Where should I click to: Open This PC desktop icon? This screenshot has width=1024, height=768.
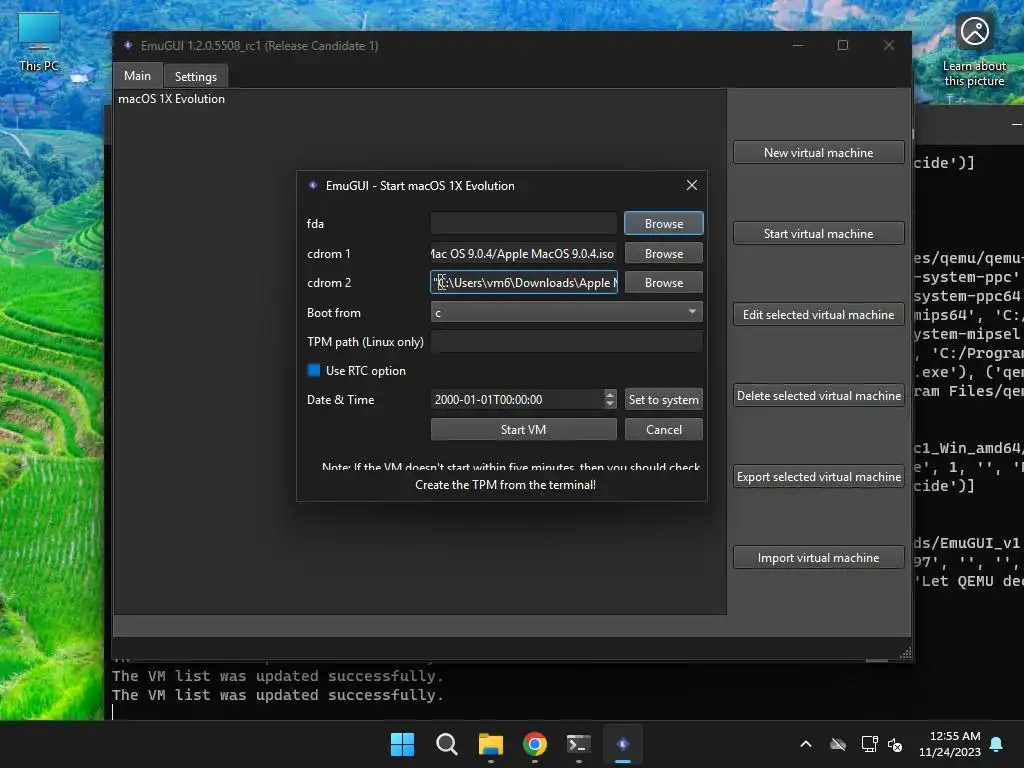click(39, 43)
